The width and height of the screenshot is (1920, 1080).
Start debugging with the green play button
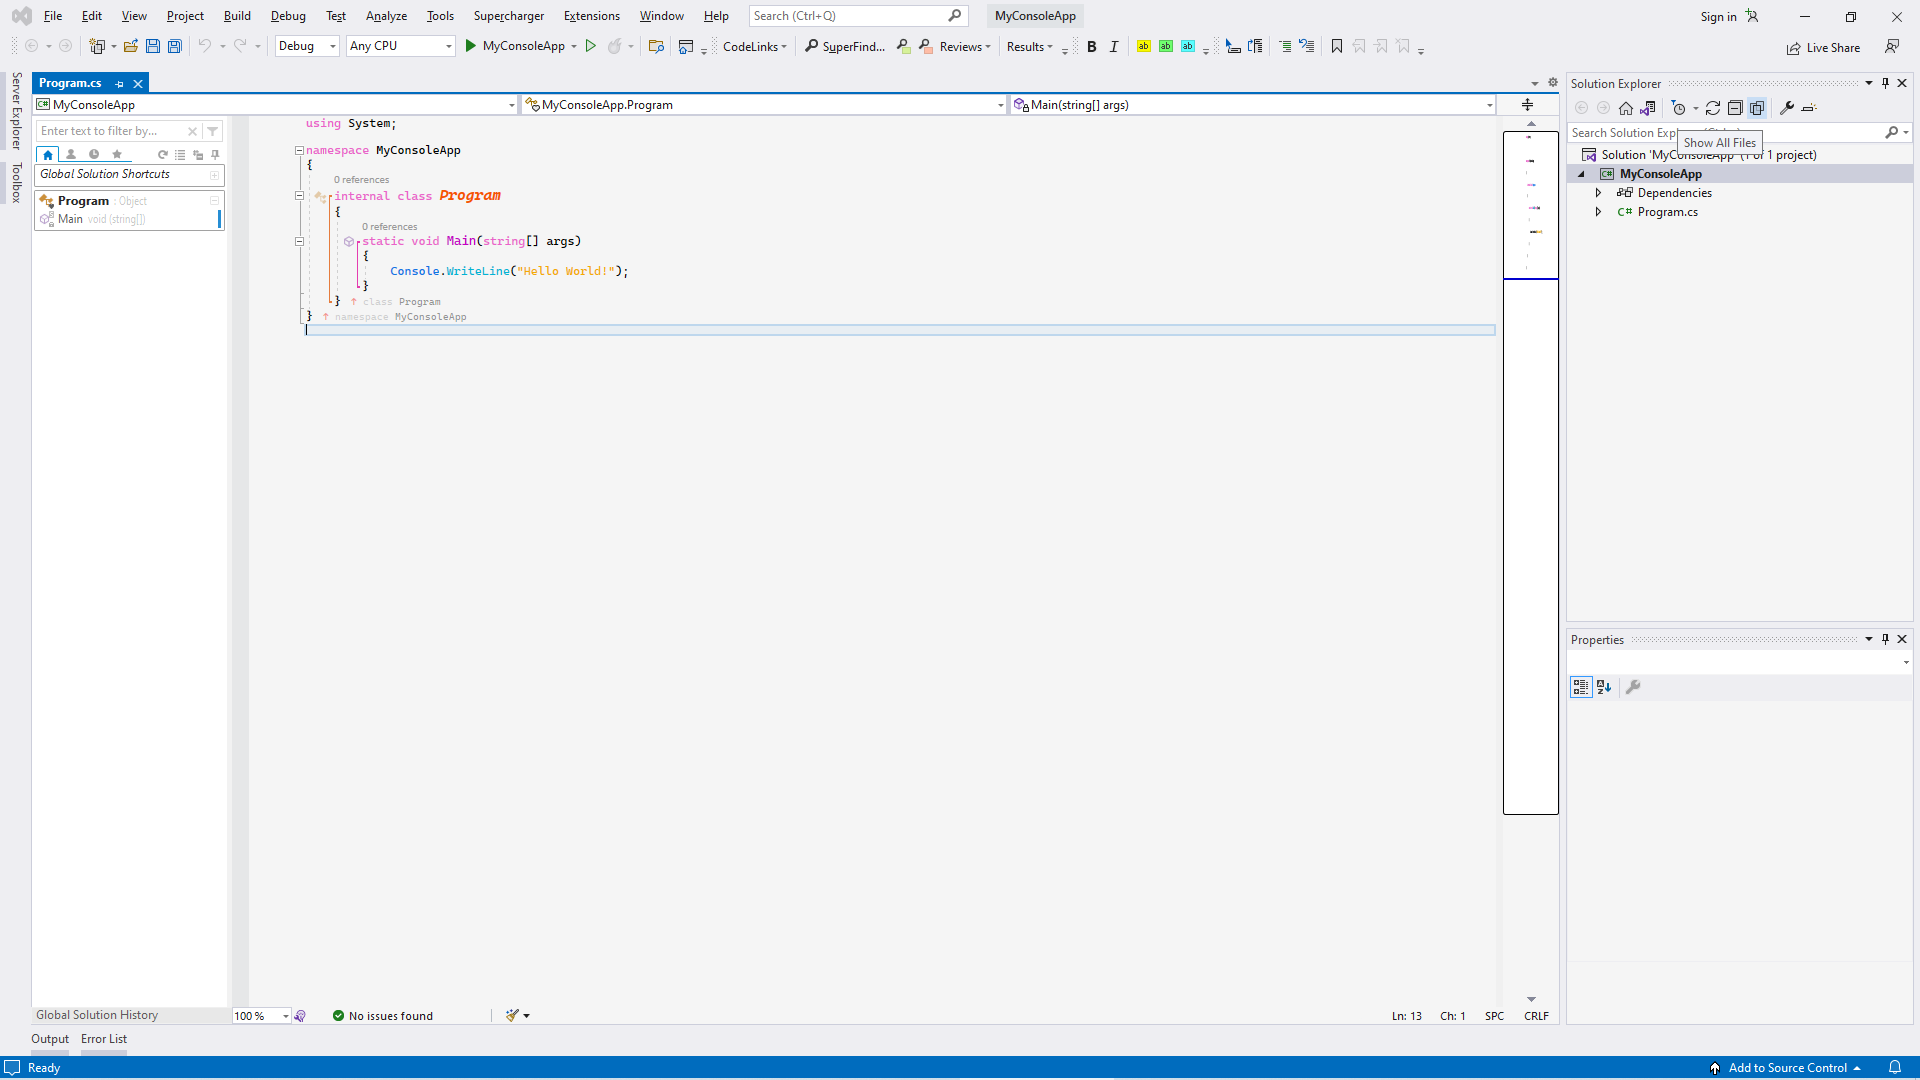point(471,46)
